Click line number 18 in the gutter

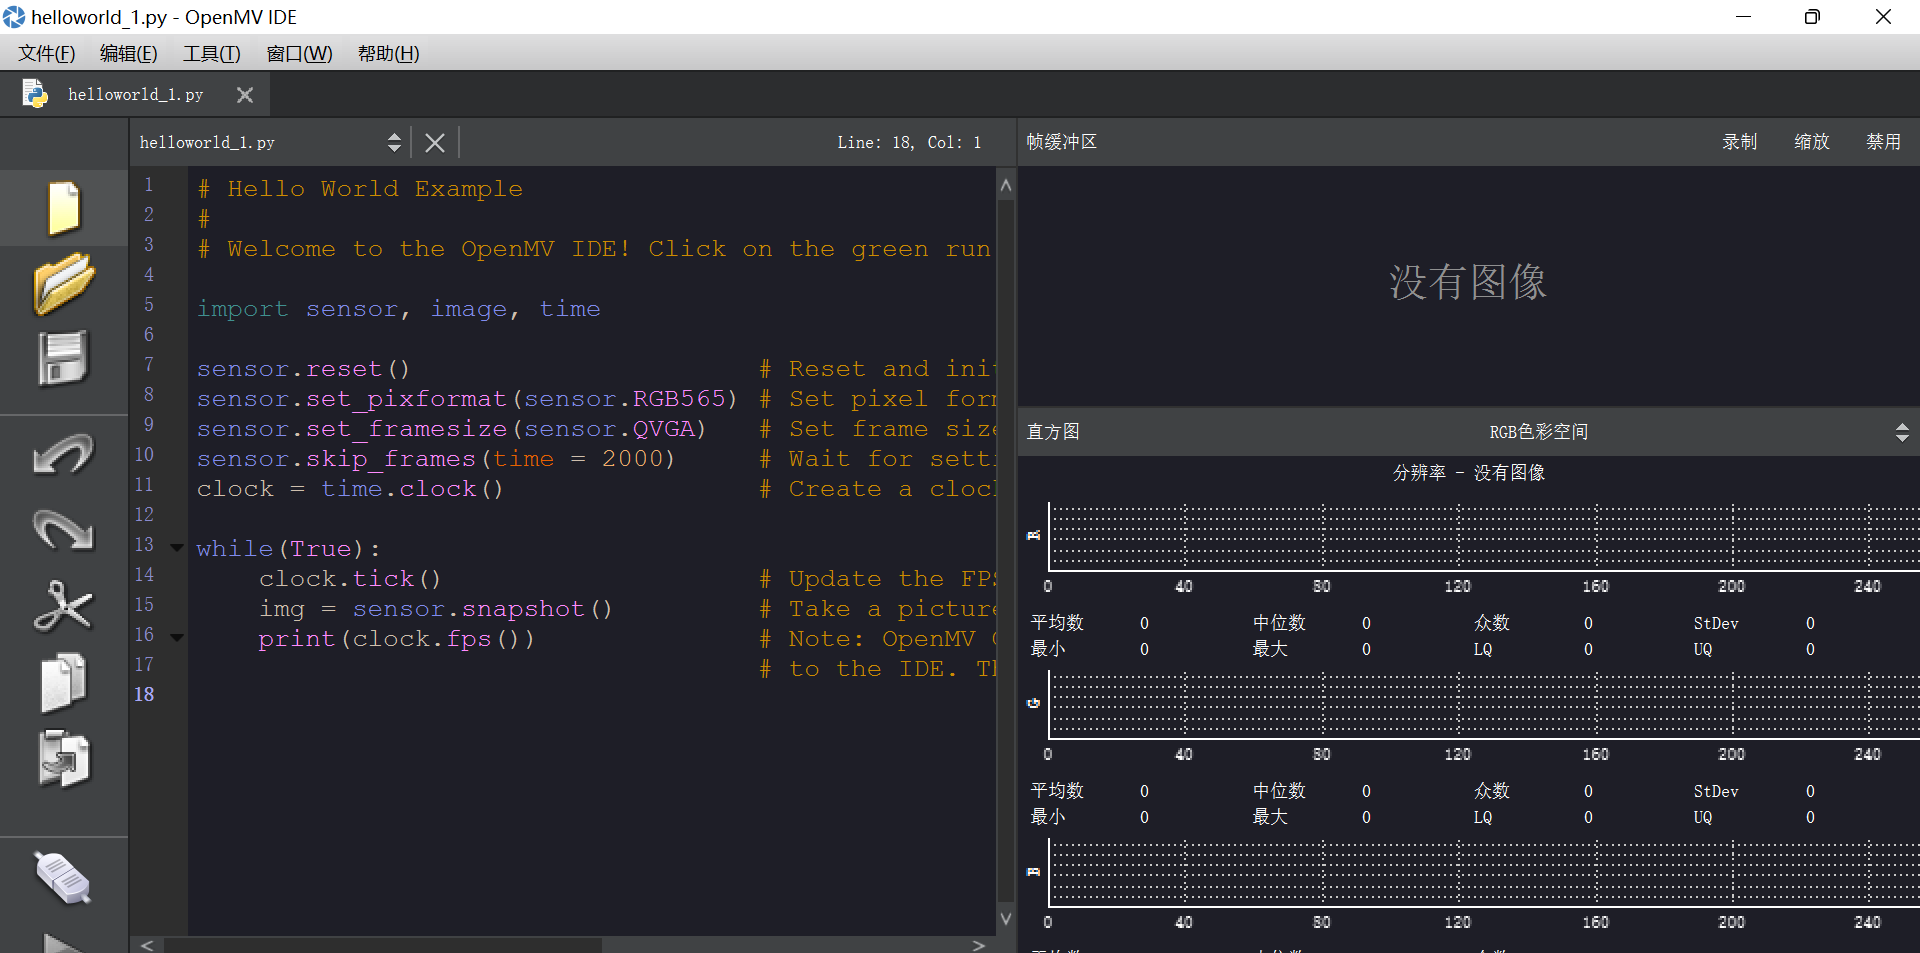click(x=144, y=694)
